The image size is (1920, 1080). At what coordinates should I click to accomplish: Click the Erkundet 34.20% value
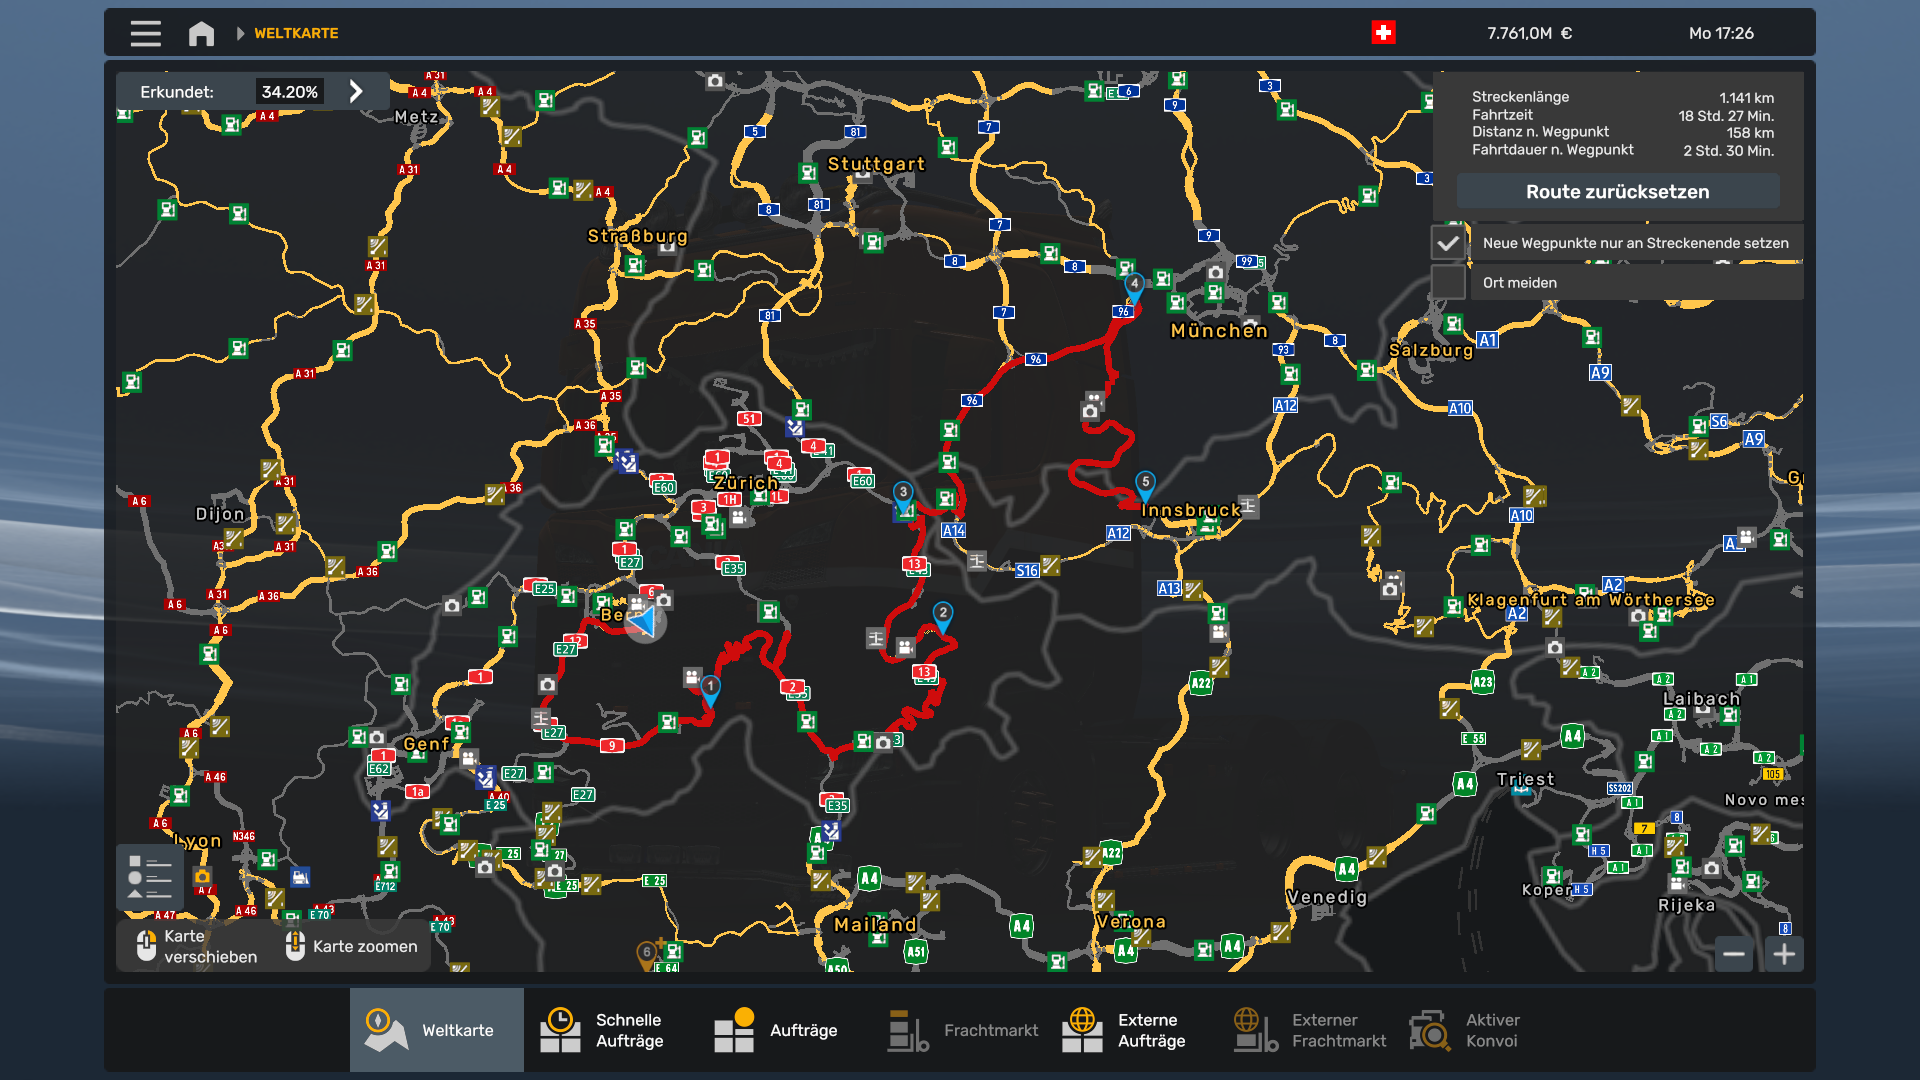point(289,92)
